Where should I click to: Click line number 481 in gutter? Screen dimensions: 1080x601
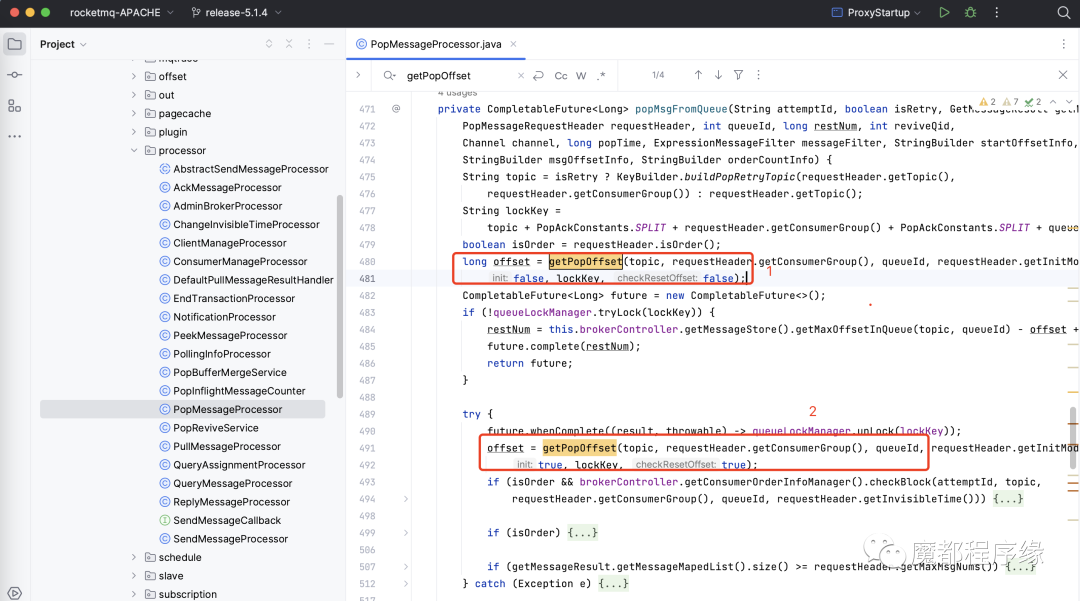tap(367, 279)
